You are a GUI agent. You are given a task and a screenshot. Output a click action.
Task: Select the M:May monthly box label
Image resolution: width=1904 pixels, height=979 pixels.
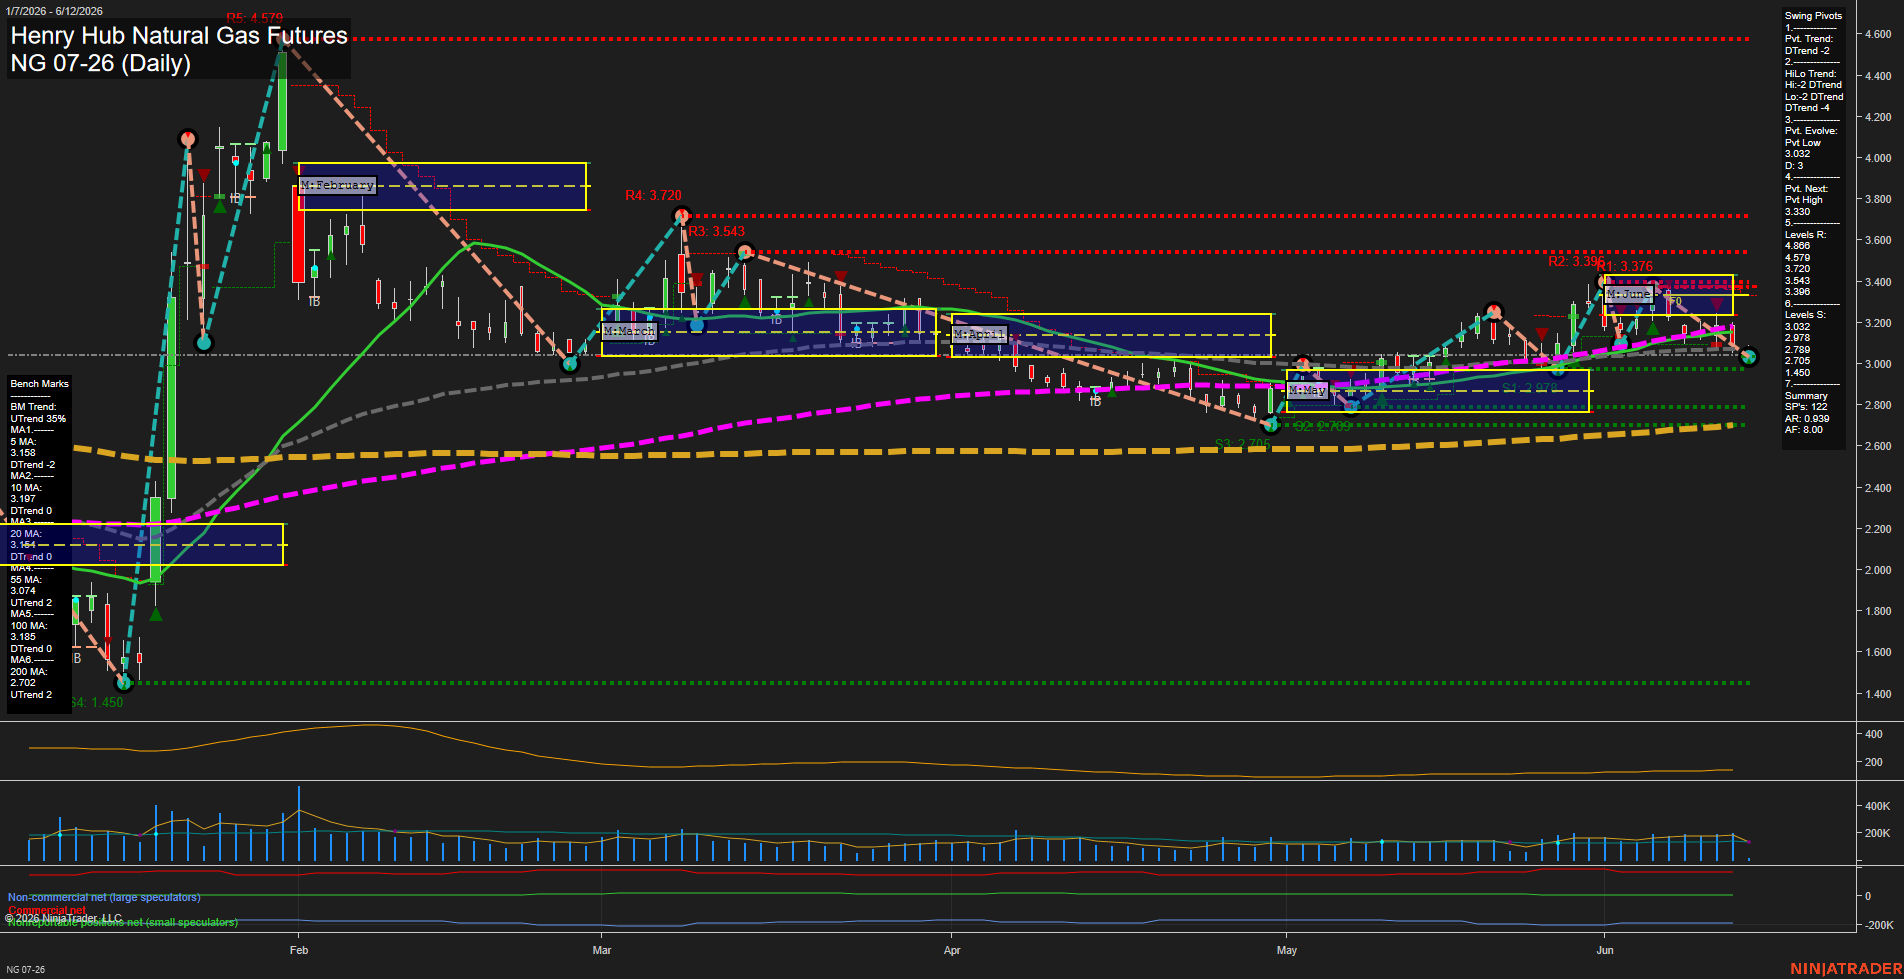coord(1307,390)
